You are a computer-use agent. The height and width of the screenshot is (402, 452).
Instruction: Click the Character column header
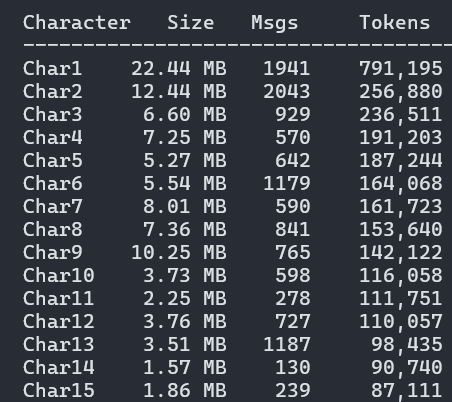[77, 23]
